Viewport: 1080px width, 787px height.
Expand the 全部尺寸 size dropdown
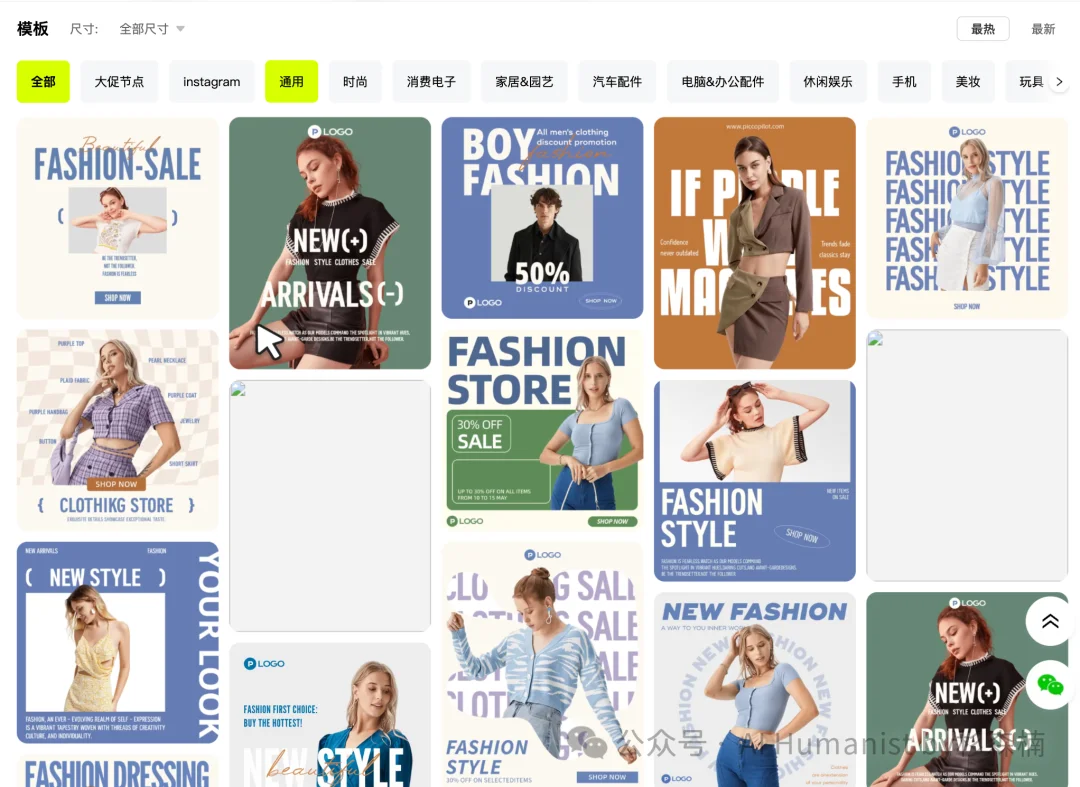152,29
